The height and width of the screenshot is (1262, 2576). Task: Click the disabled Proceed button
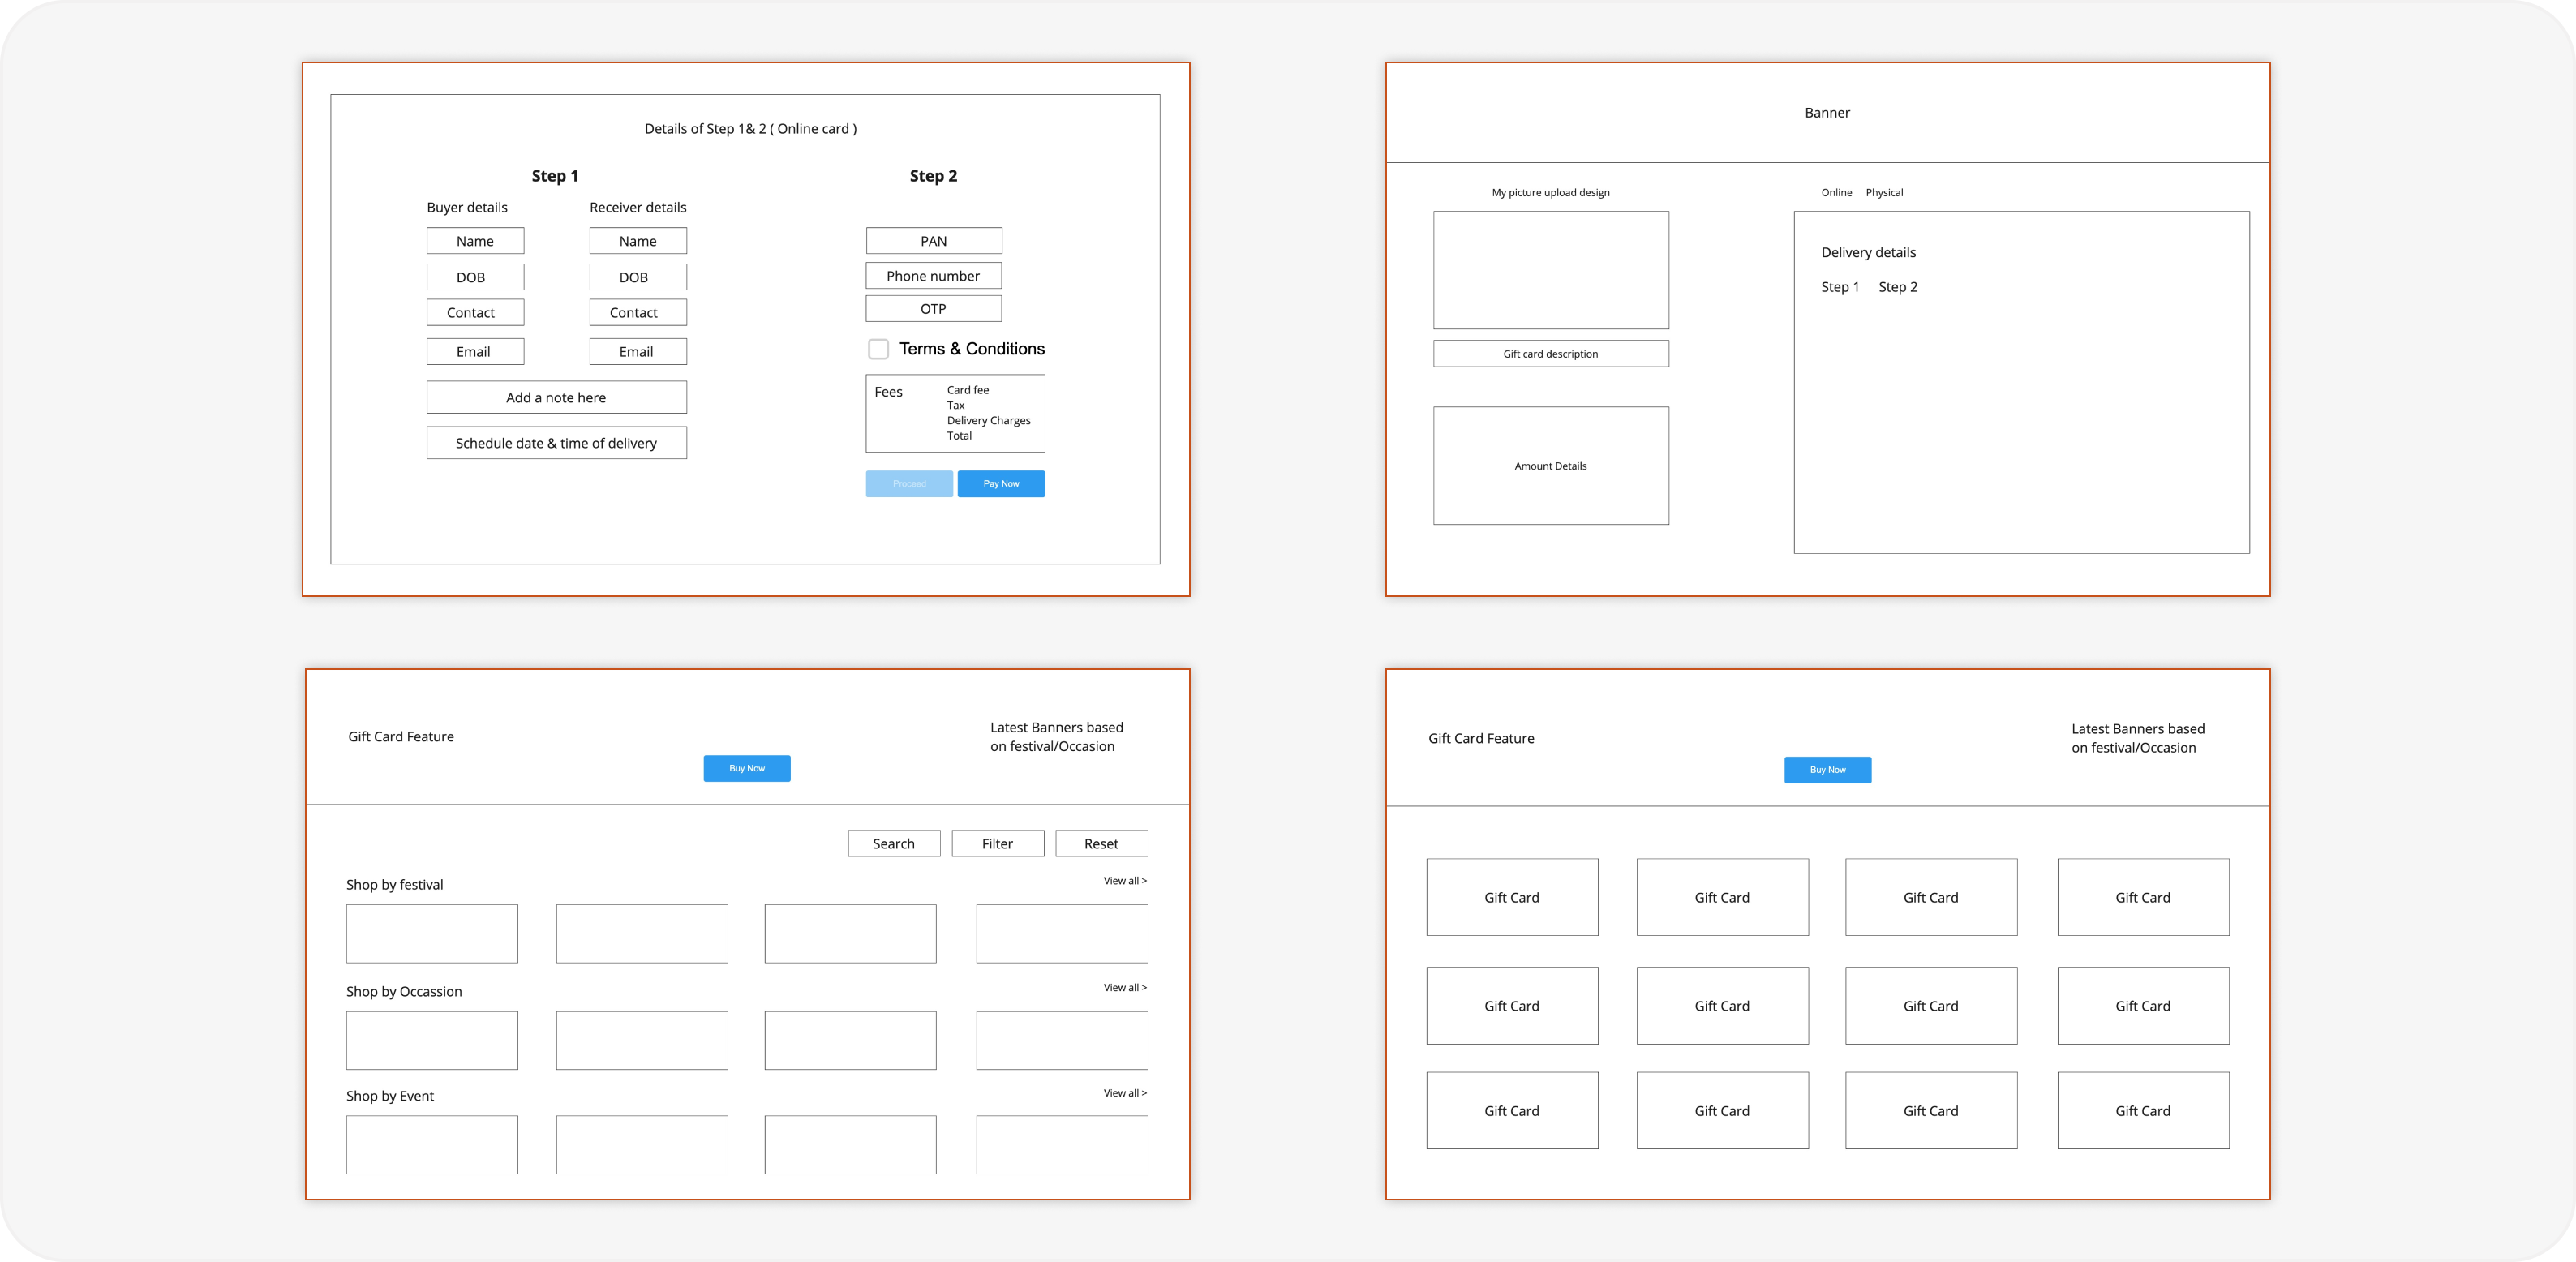(x=909, y=484)
